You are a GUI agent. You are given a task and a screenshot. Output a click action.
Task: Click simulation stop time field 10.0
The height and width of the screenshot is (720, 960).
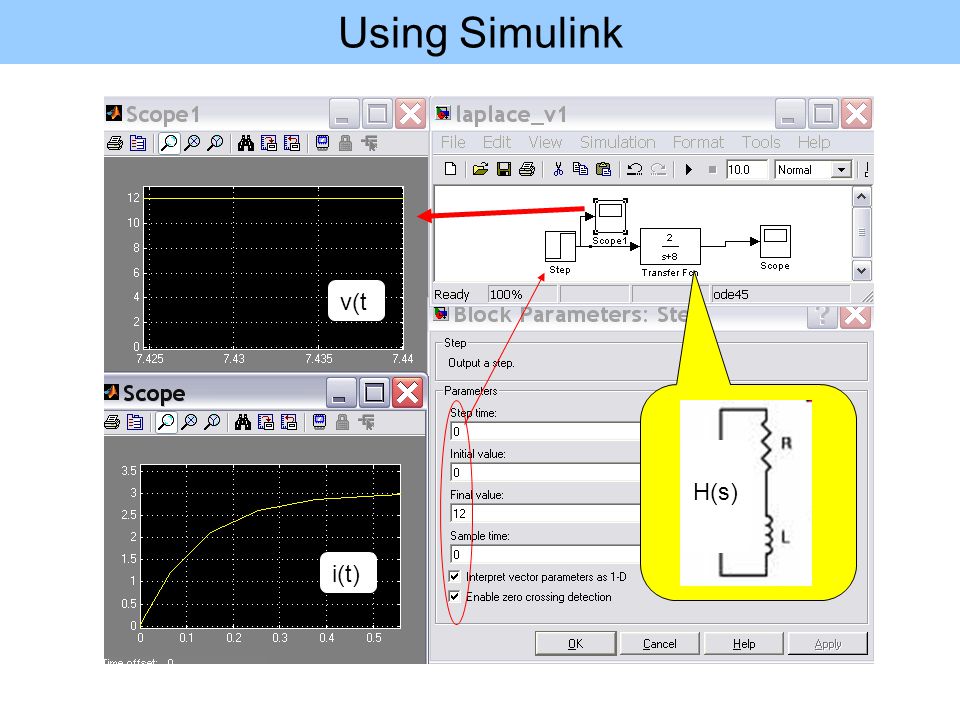click(x=746, y=170)
